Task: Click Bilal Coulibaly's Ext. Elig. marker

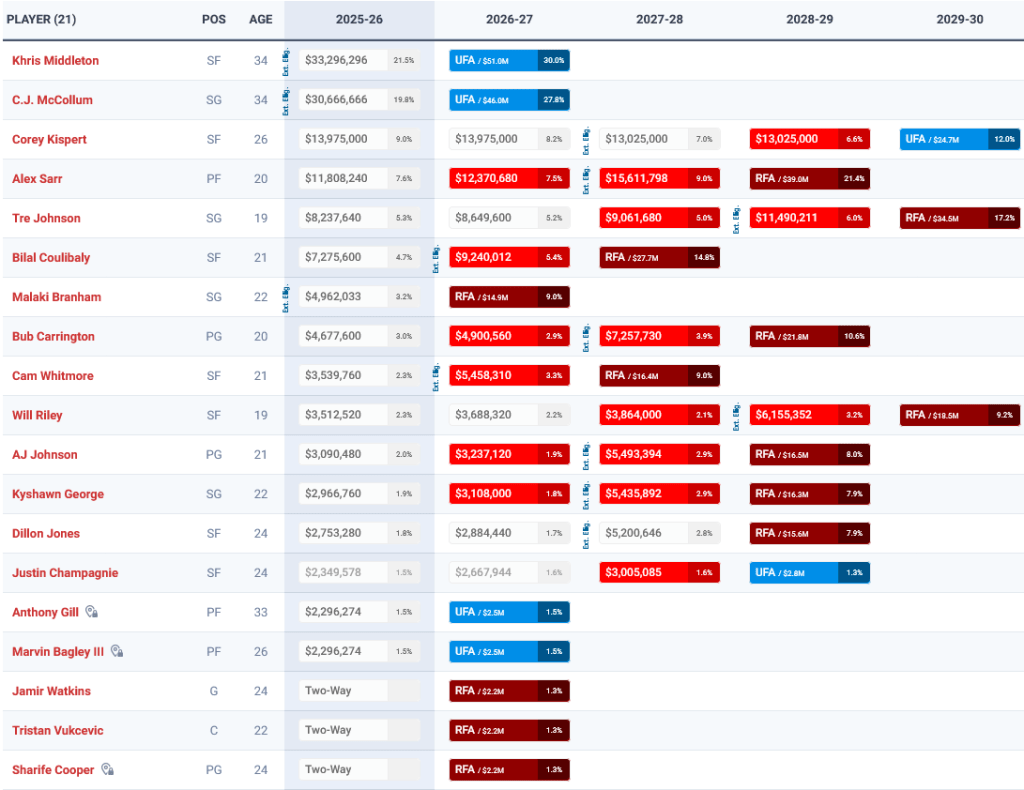Action: [x=437, y=257]
